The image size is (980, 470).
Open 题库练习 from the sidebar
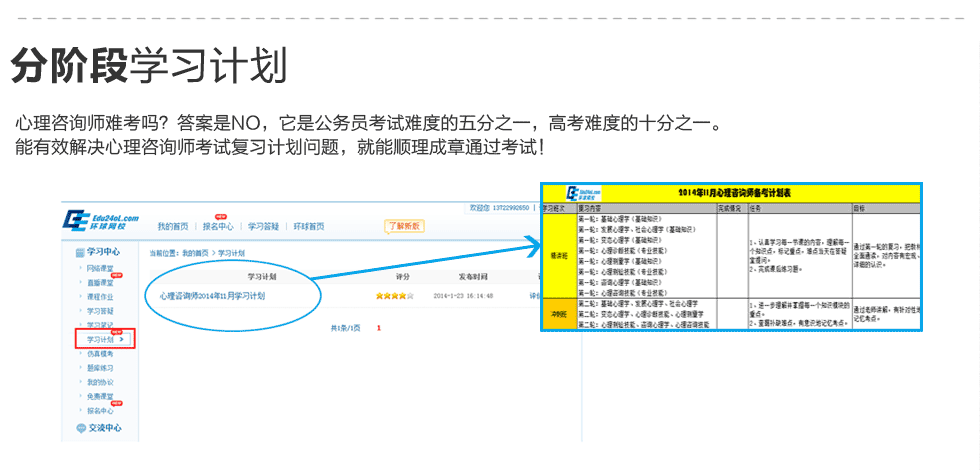[100, 369]
